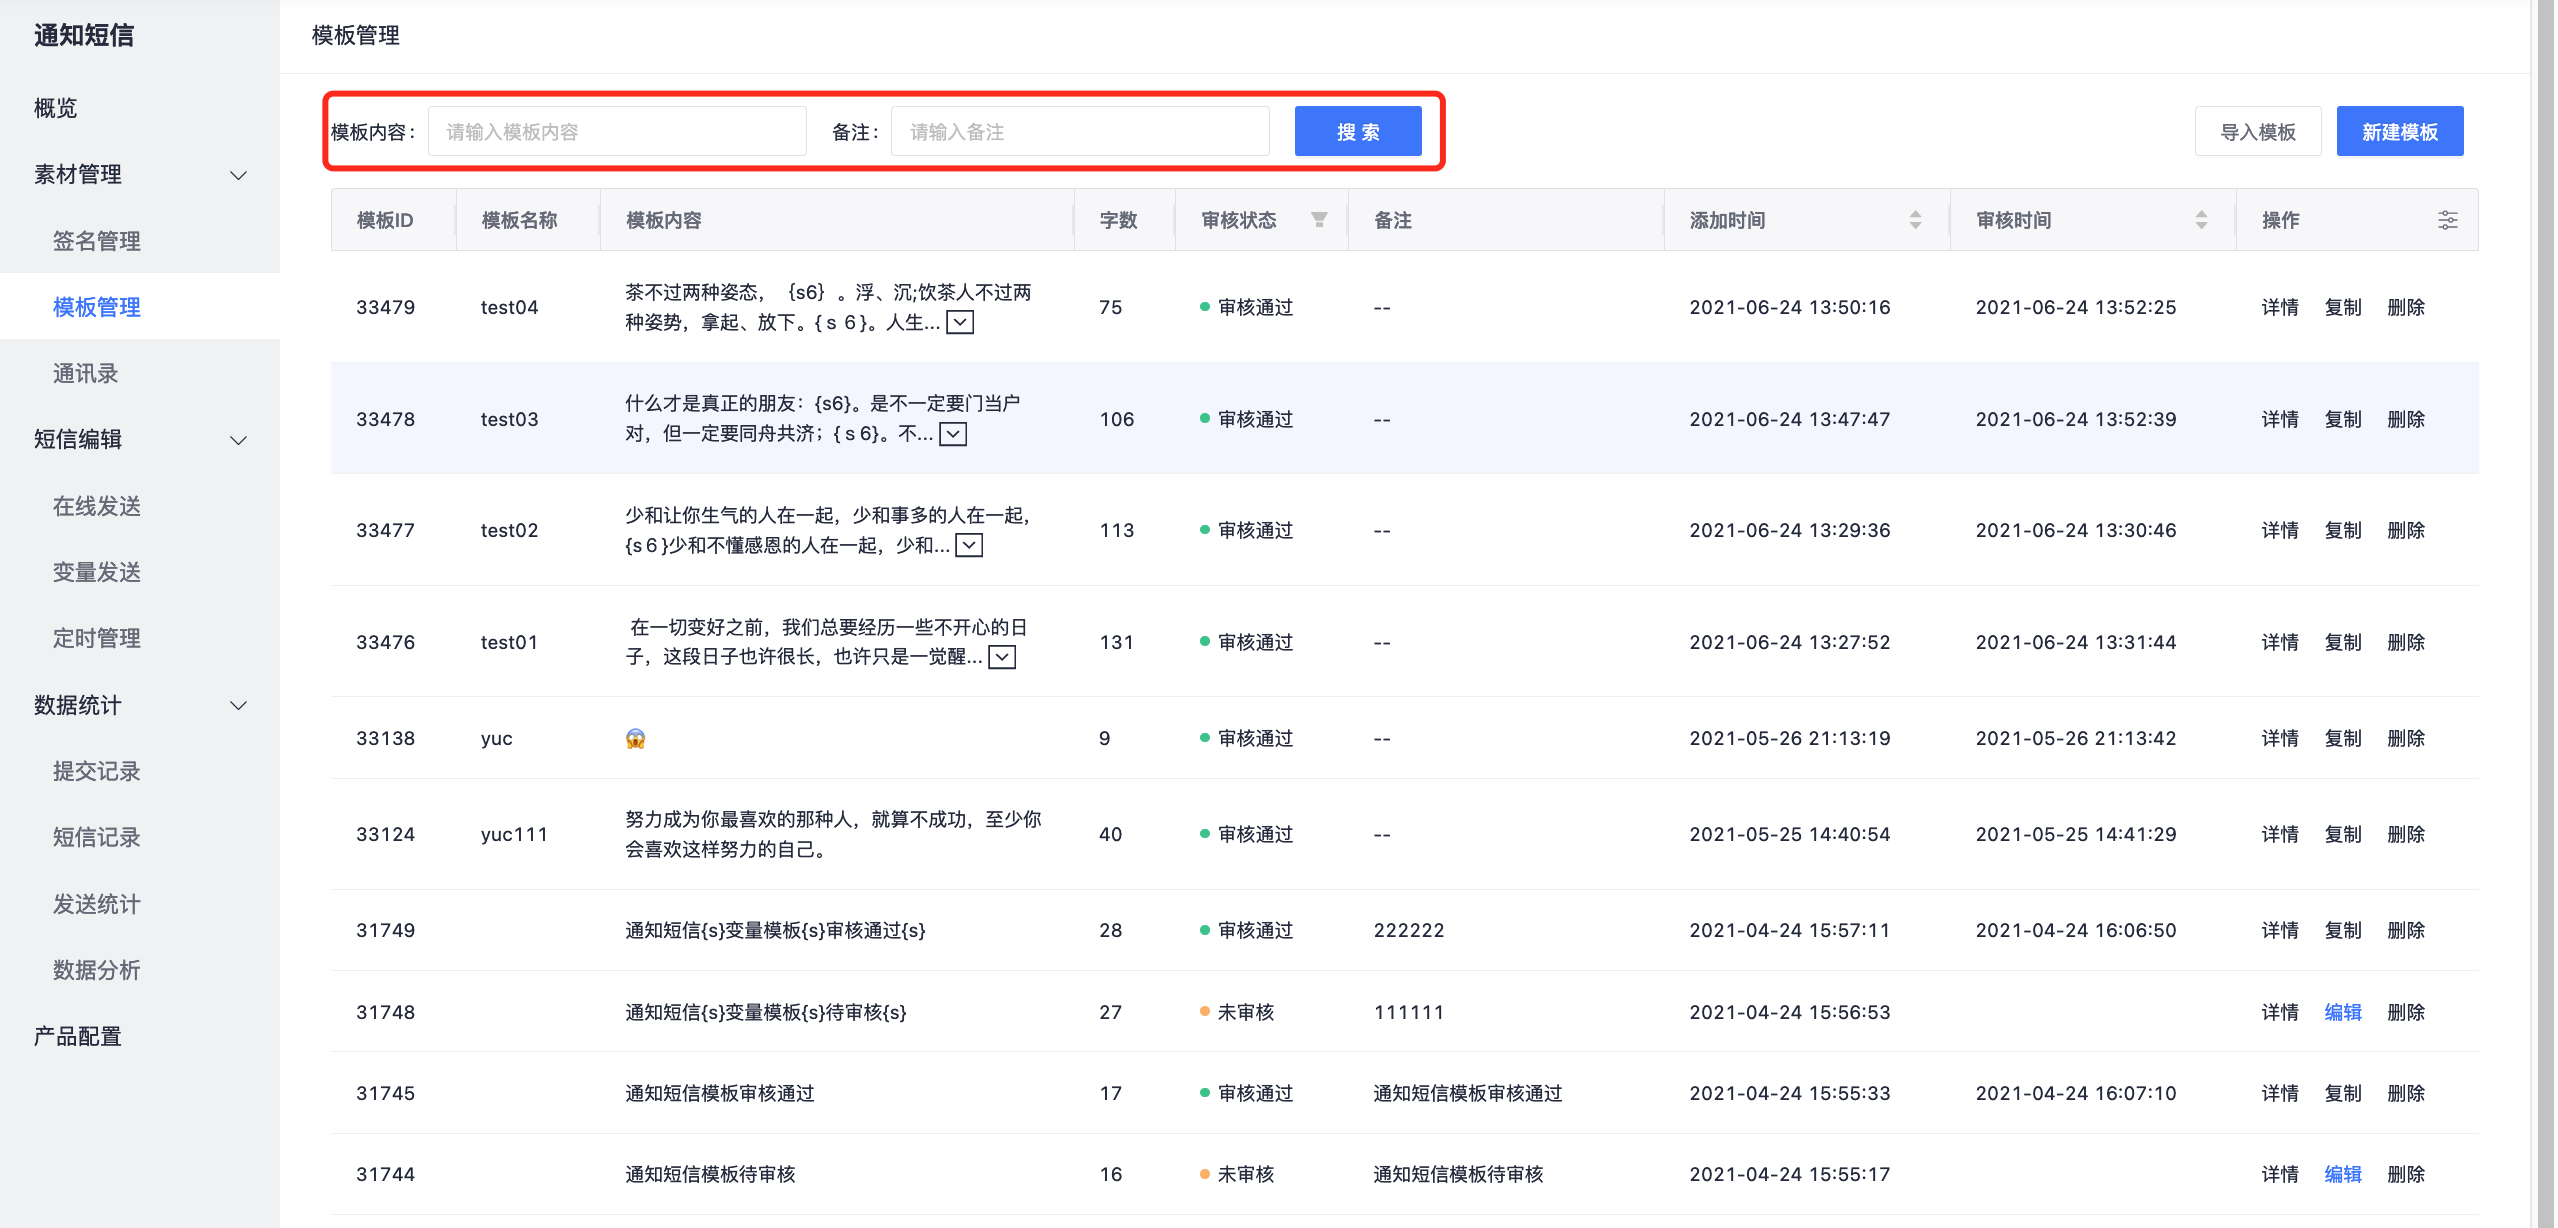The image size is (2558, 1228).
Task: Expand template content for test03 row
Action: pos(953,434)
